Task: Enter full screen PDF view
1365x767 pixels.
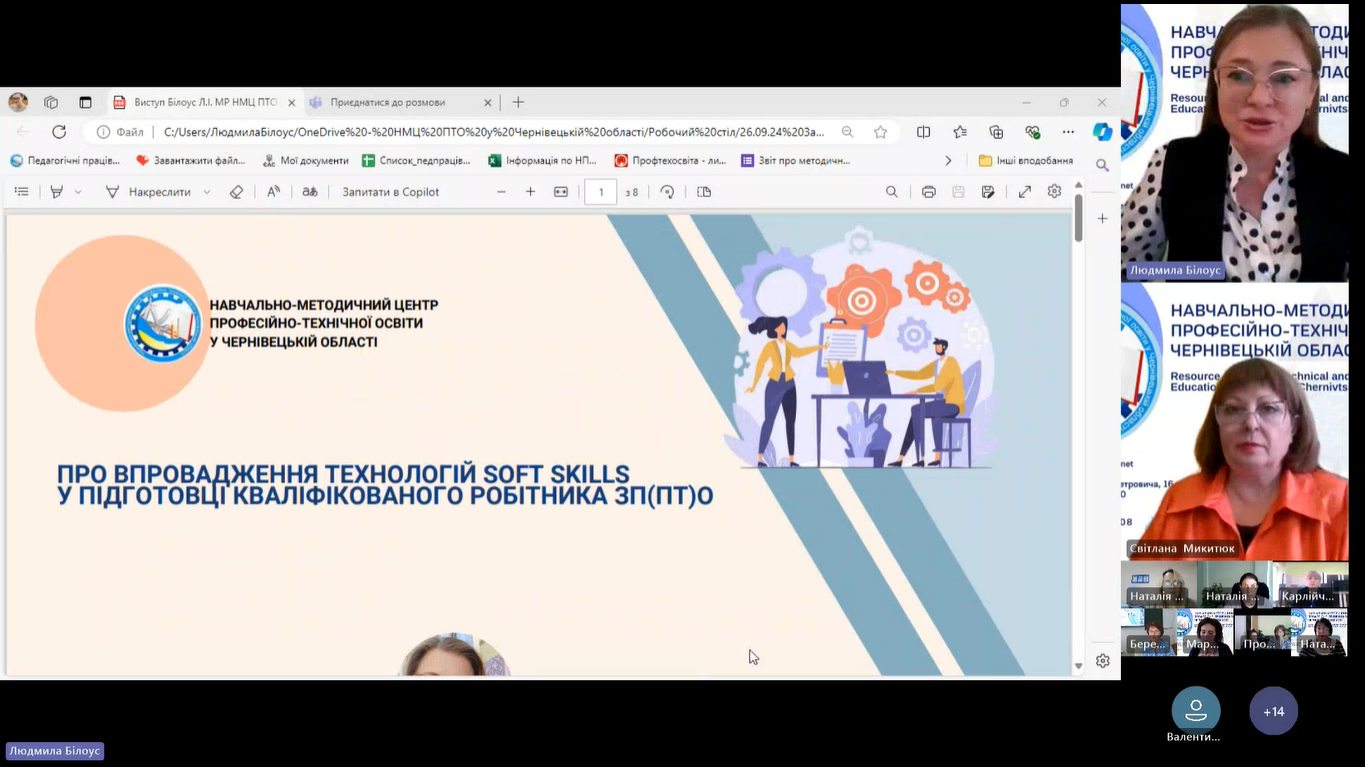Action: tap(1024, 192)
